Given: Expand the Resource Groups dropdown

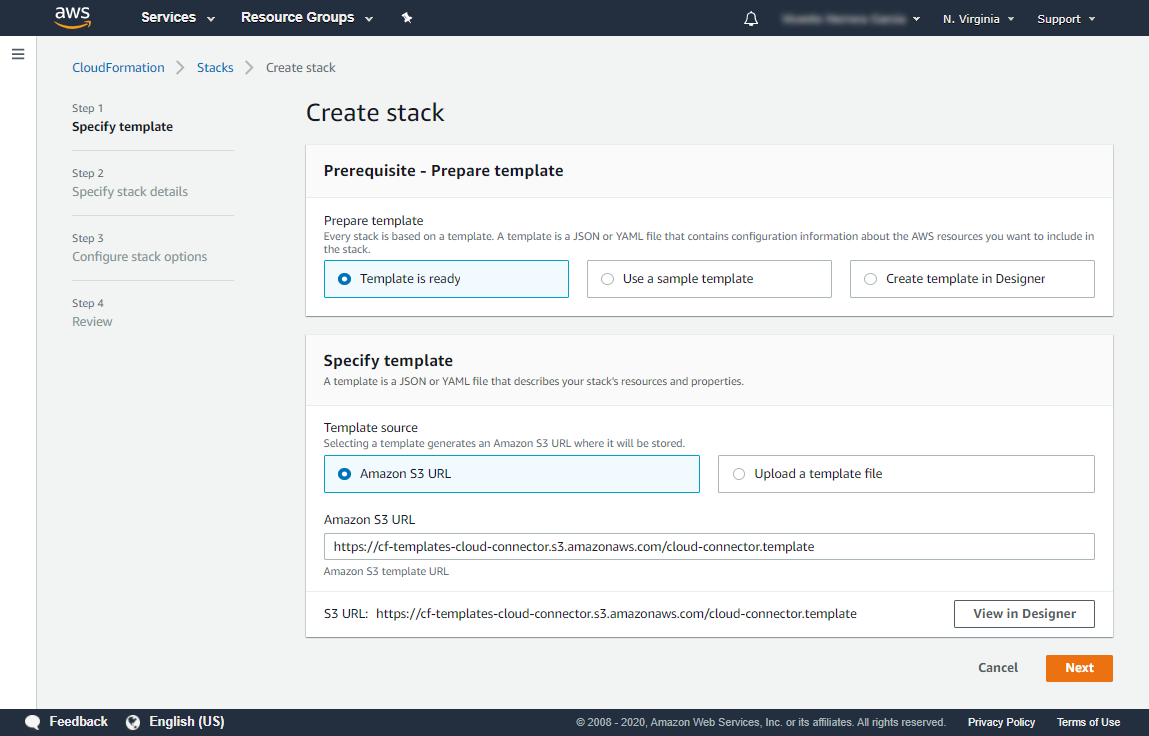Looking at the screenshot, I should coord(307,18).
